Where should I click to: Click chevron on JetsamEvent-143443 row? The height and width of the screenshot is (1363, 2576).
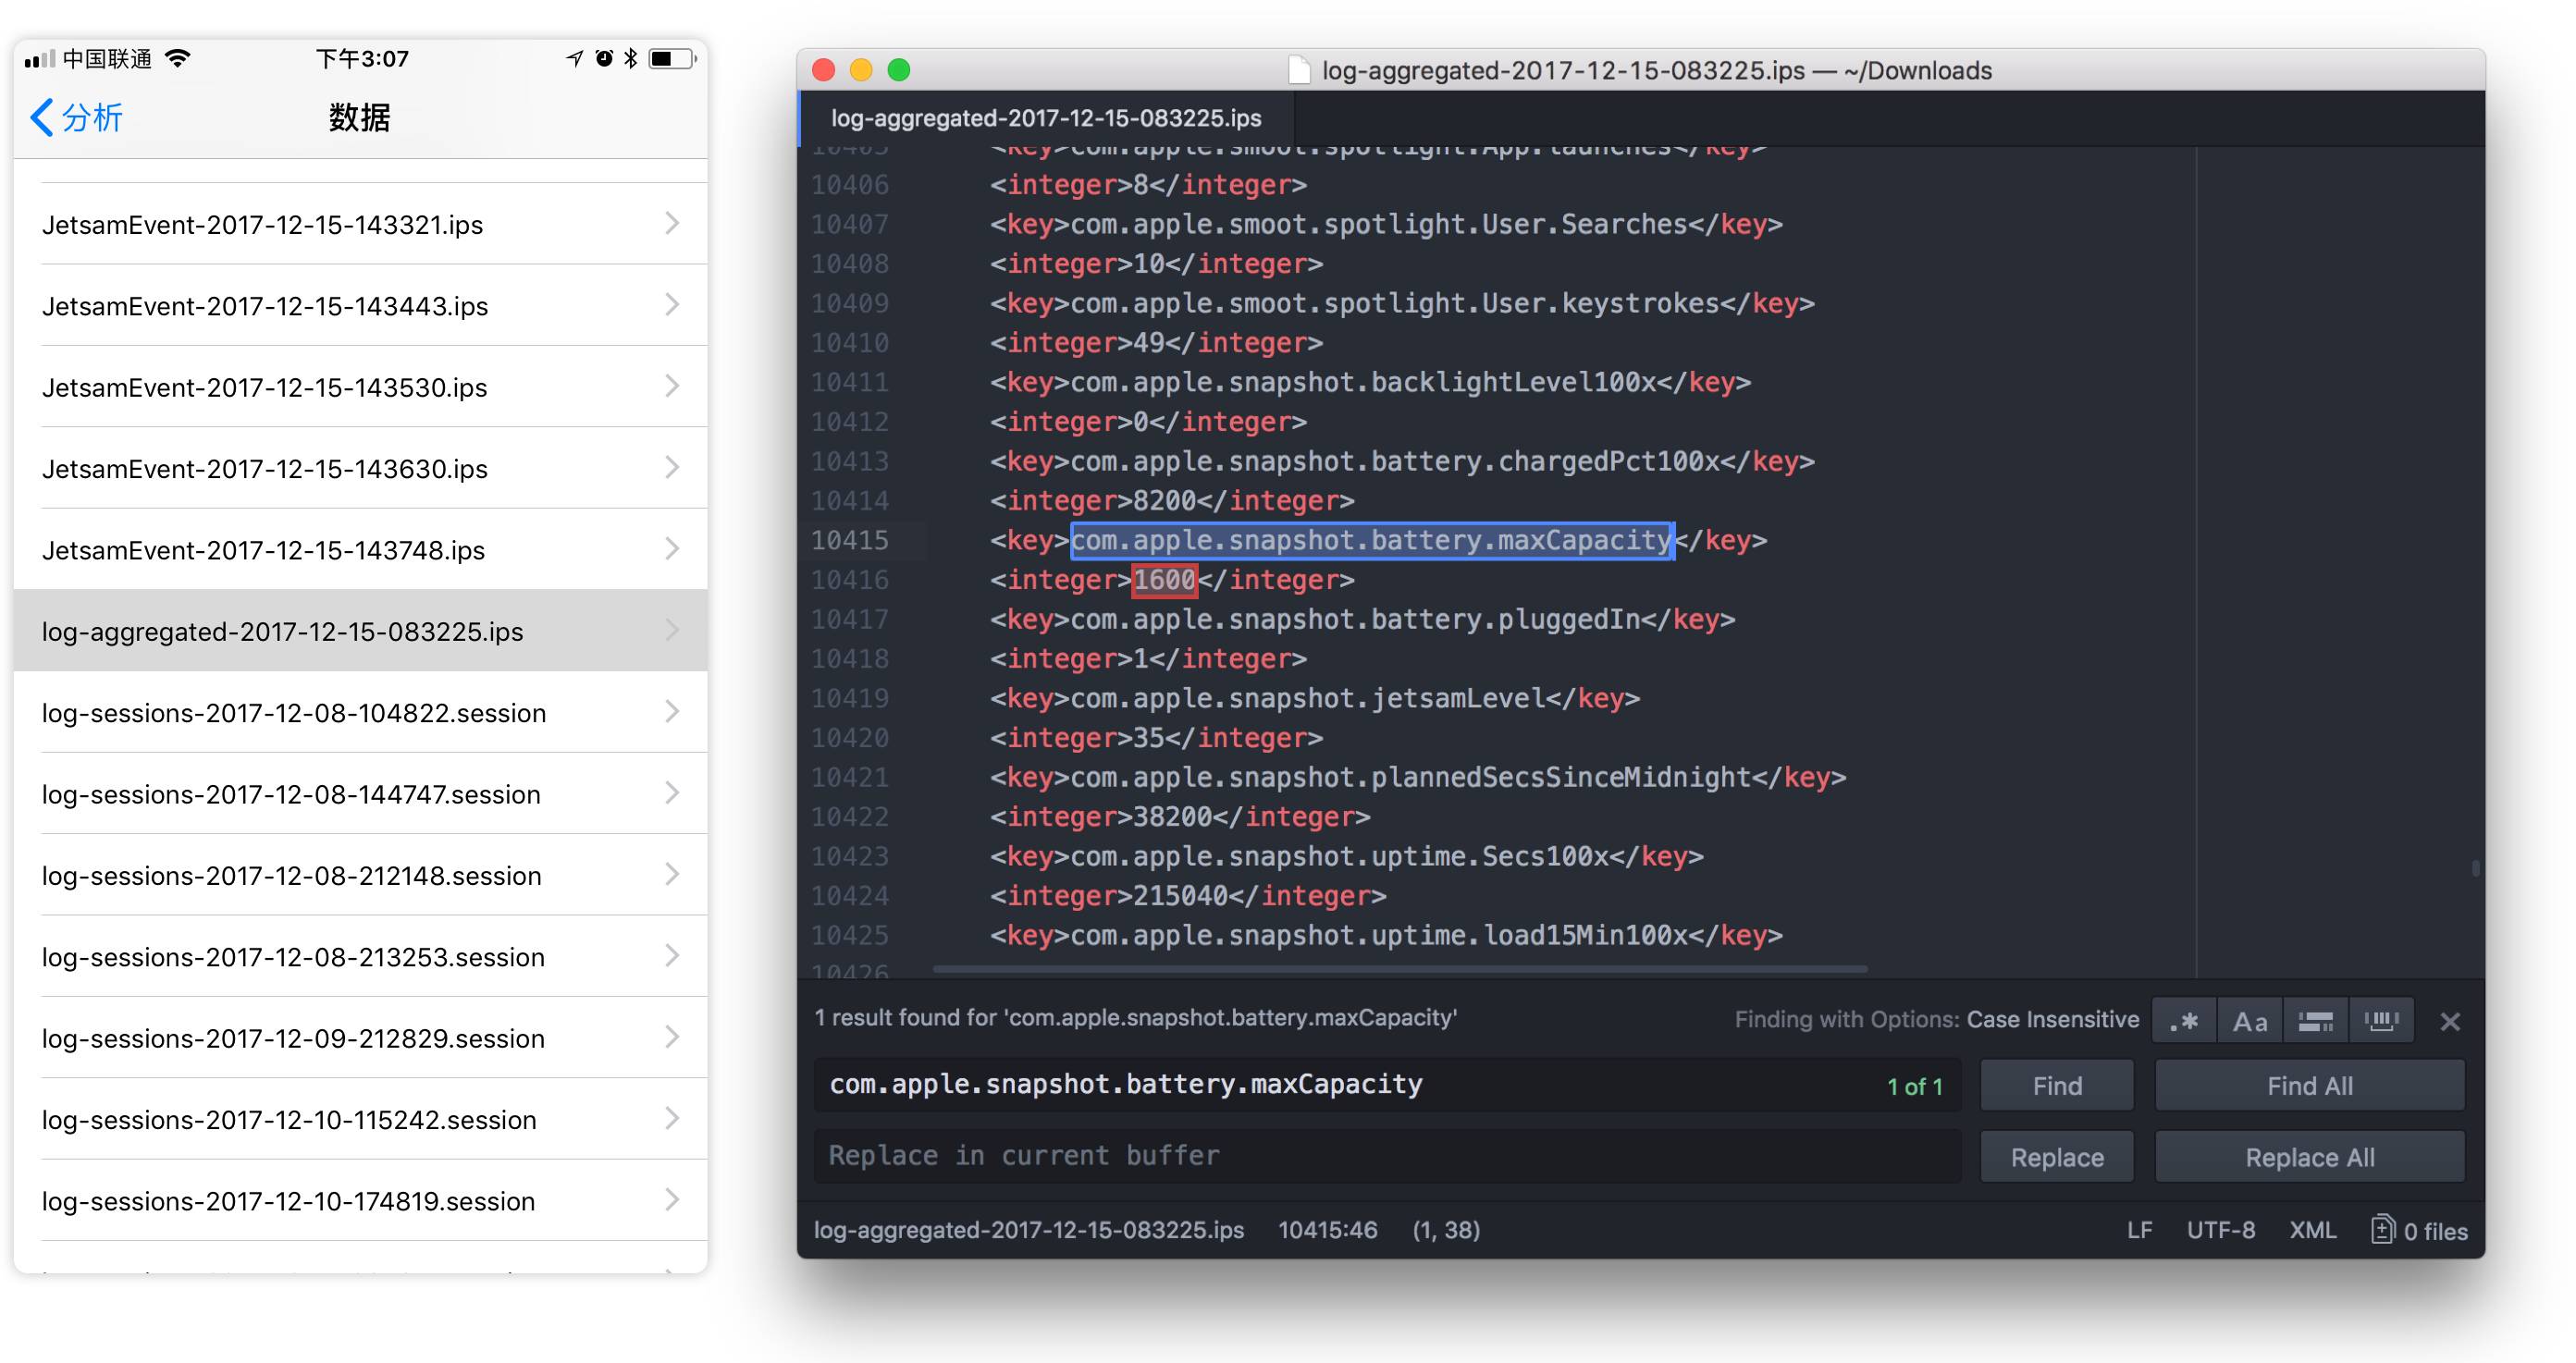[672, 304]
